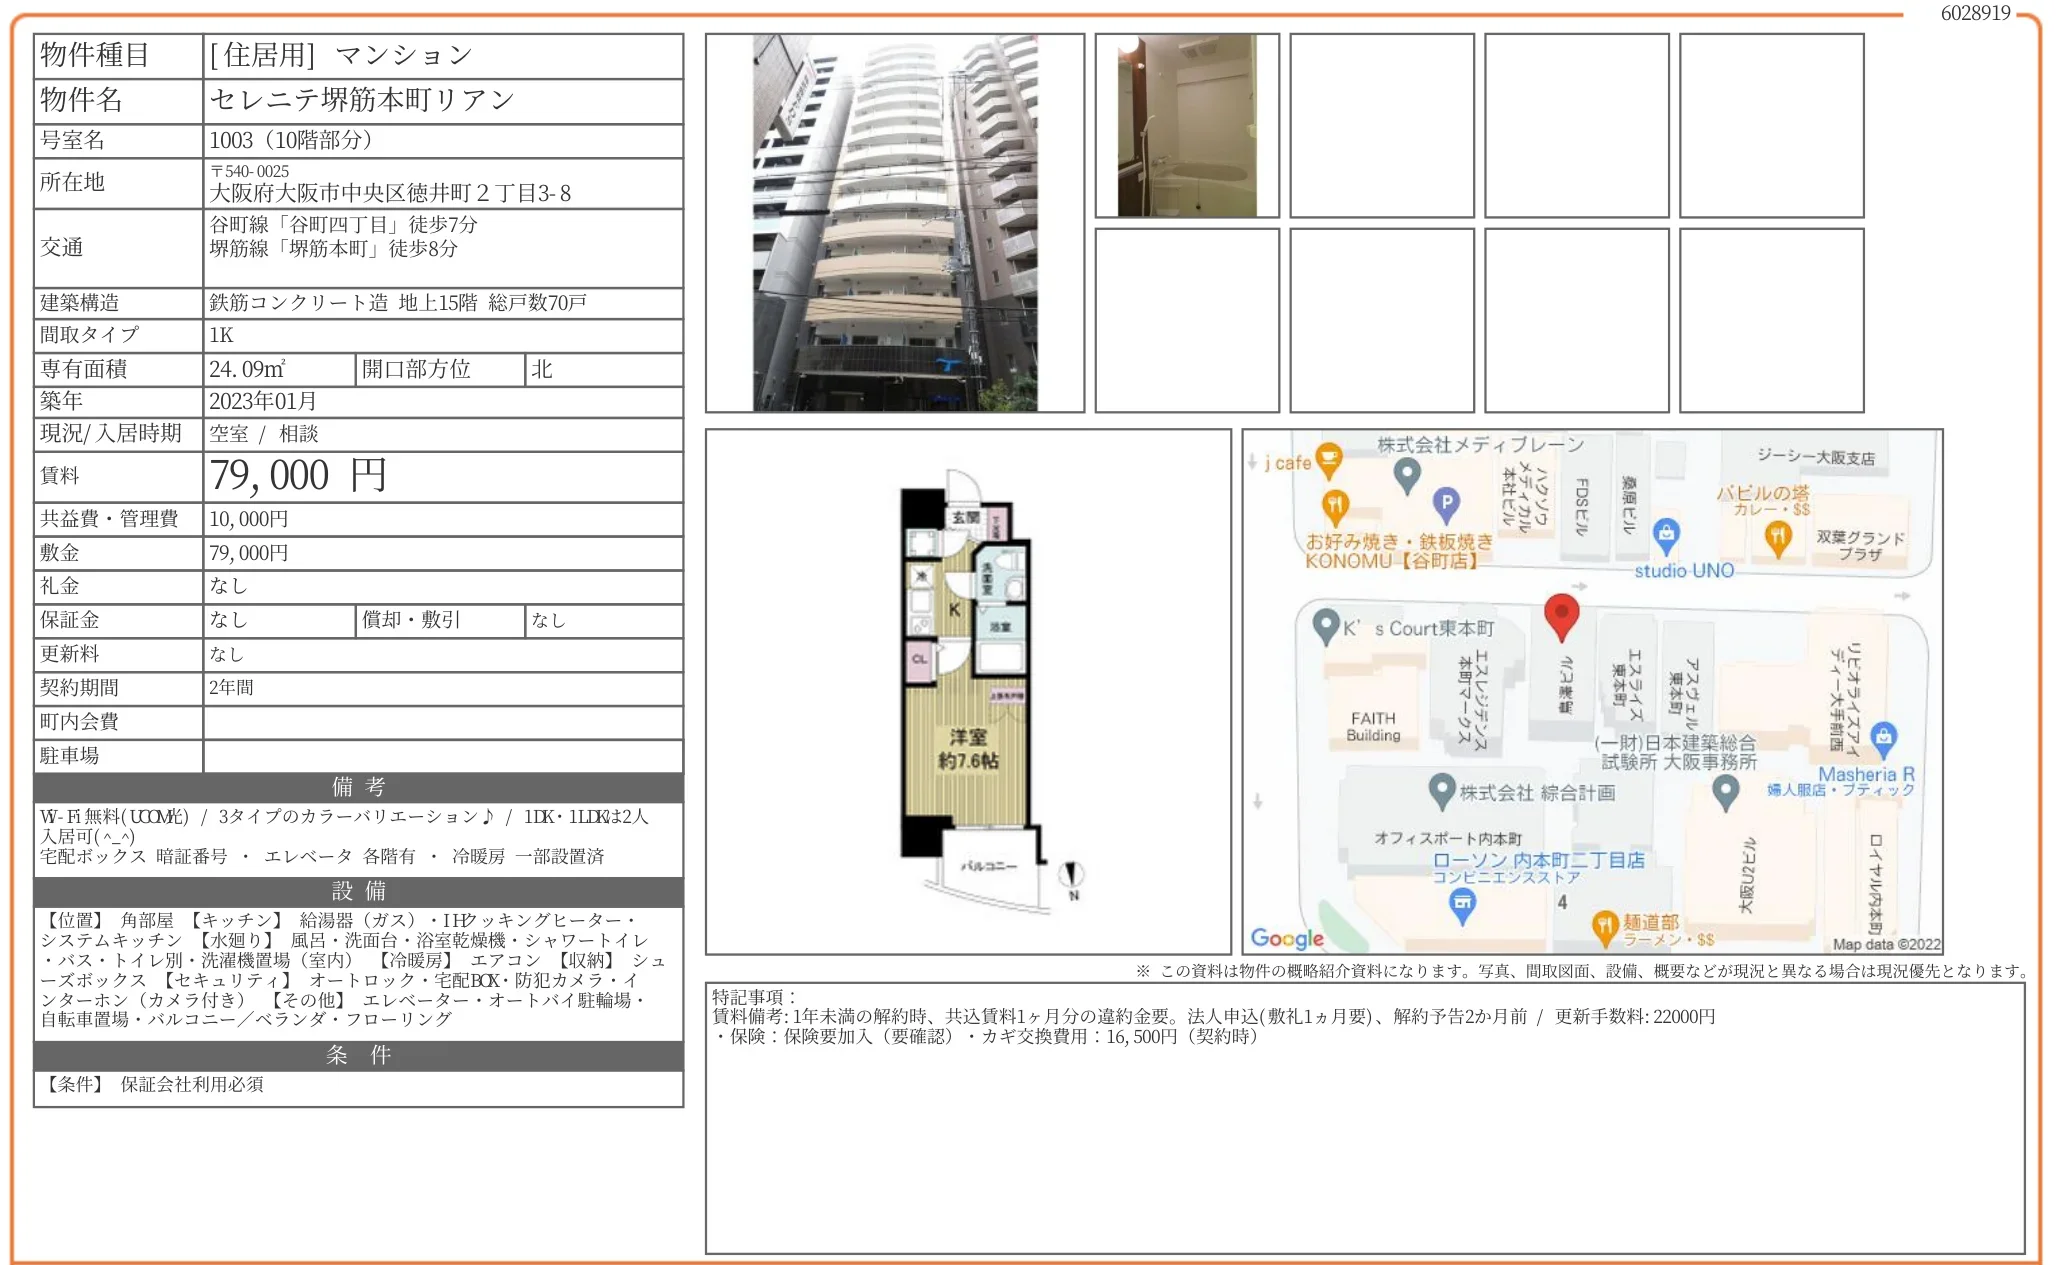Click the 79,000 円 rent amount

pos(297,476)
